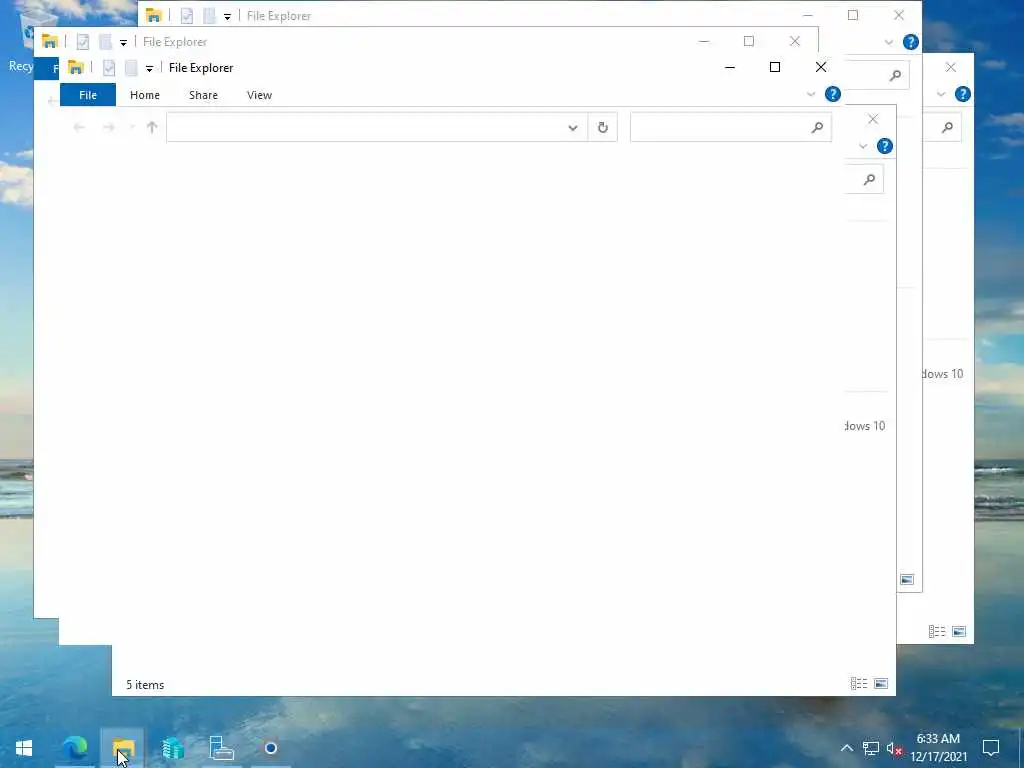Screen dimensions: 1024x768
Task: Switch to details view beside the '5 items' status bar
Action: pyautogui.click(x=859, y=684)
